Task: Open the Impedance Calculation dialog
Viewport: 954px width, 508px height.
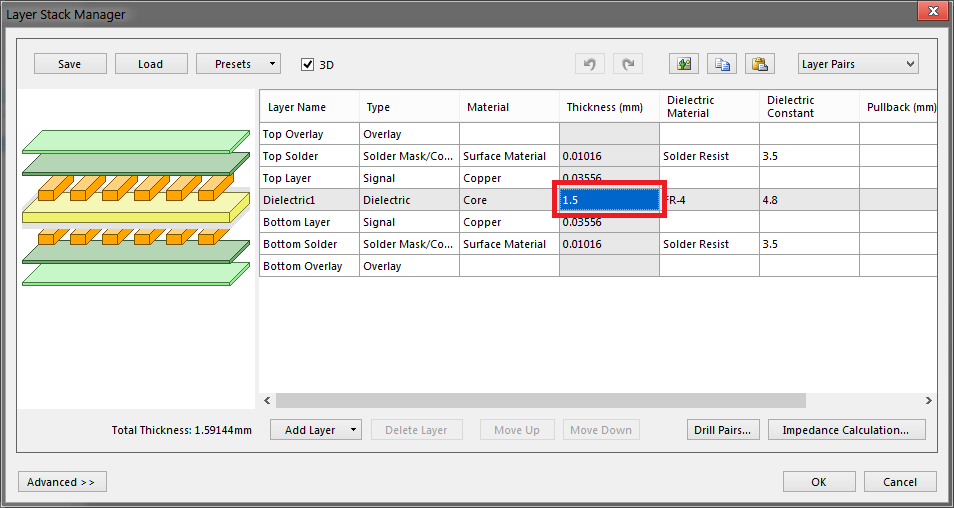Action: tap(845, 430)
